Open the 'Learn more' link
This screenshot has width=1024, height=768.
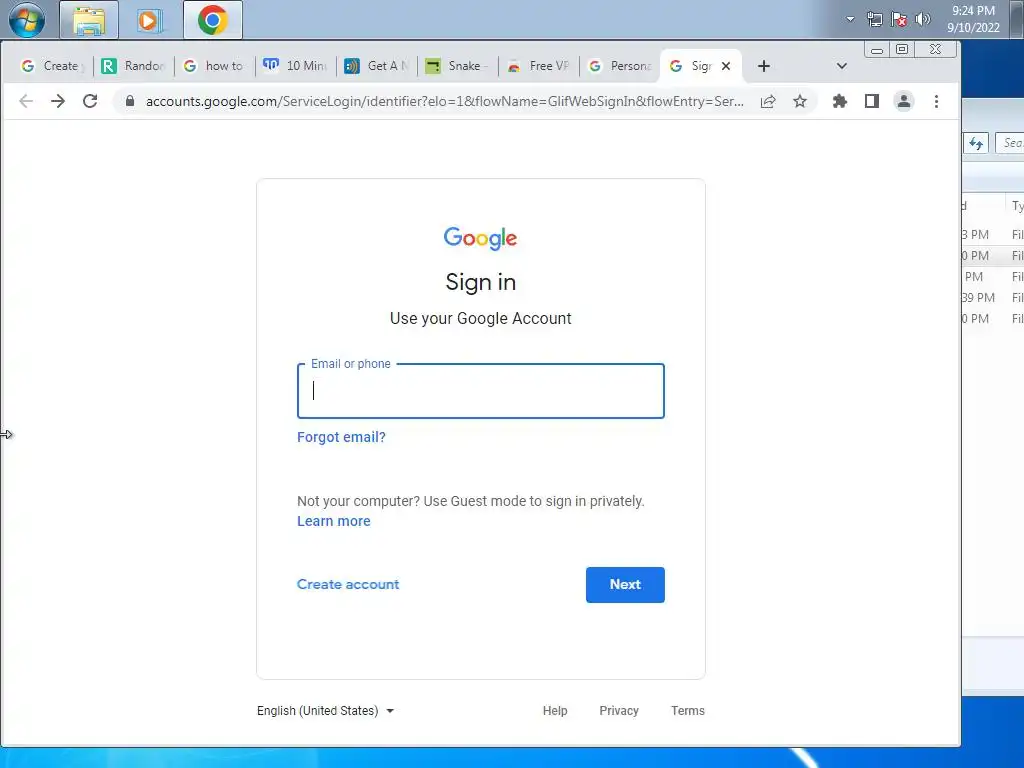334,521
